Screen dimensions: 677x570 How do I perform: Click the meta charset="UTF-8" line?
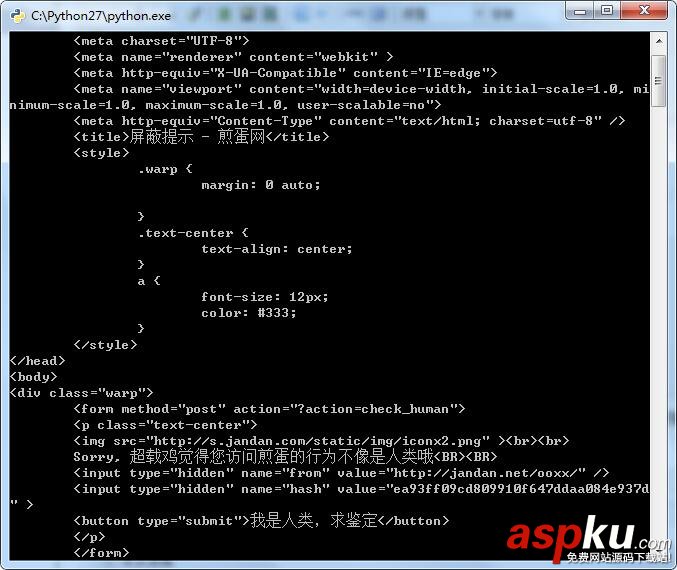pyautogui.click(x=161, y=41)
